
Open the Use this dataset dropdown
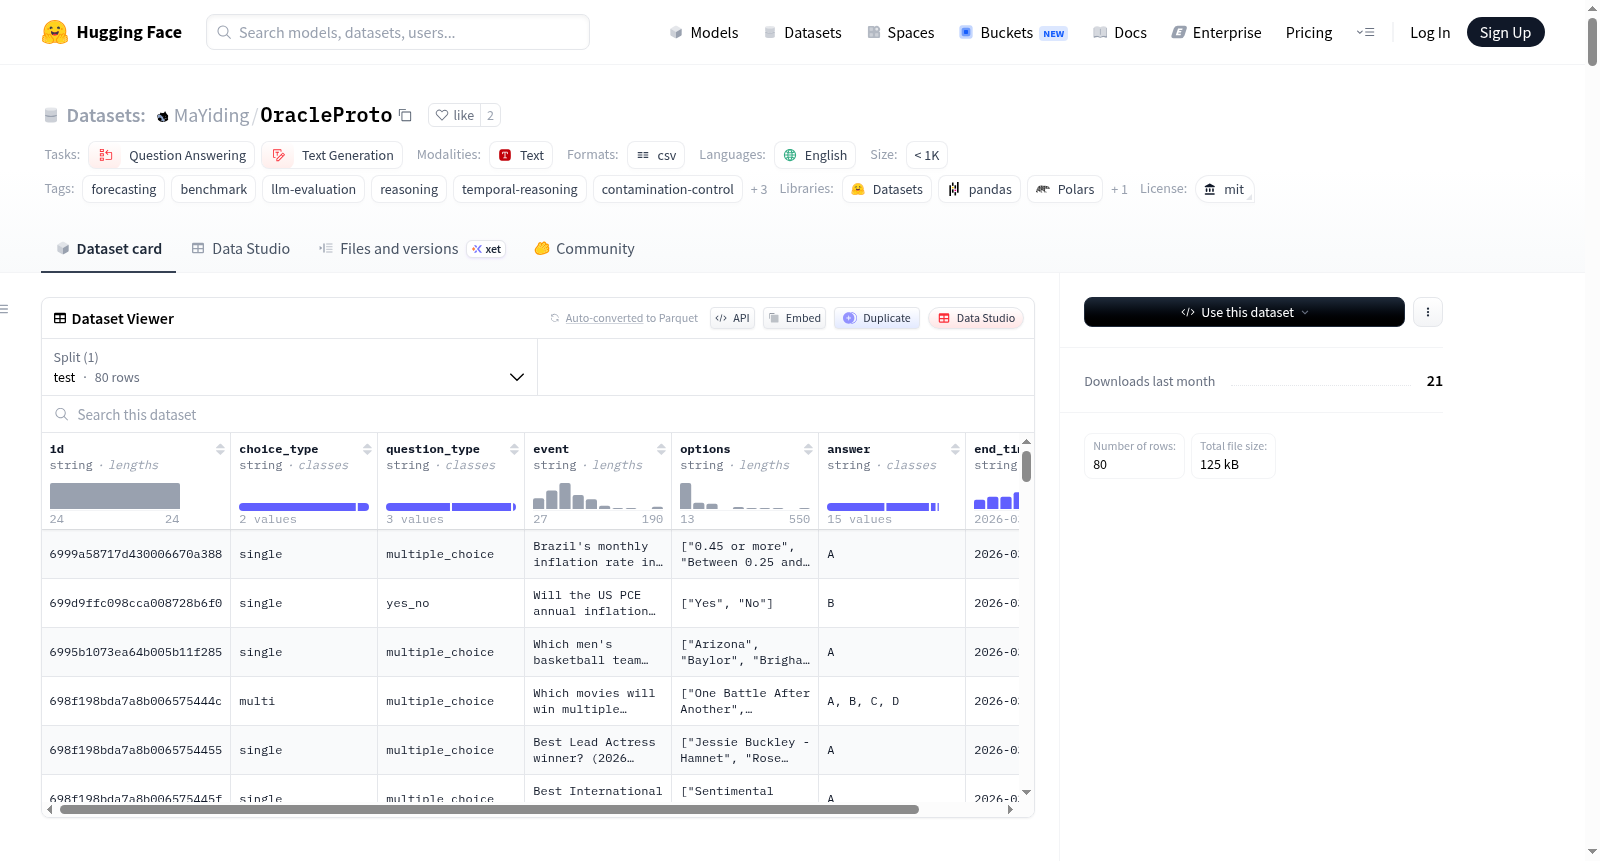1244,312
